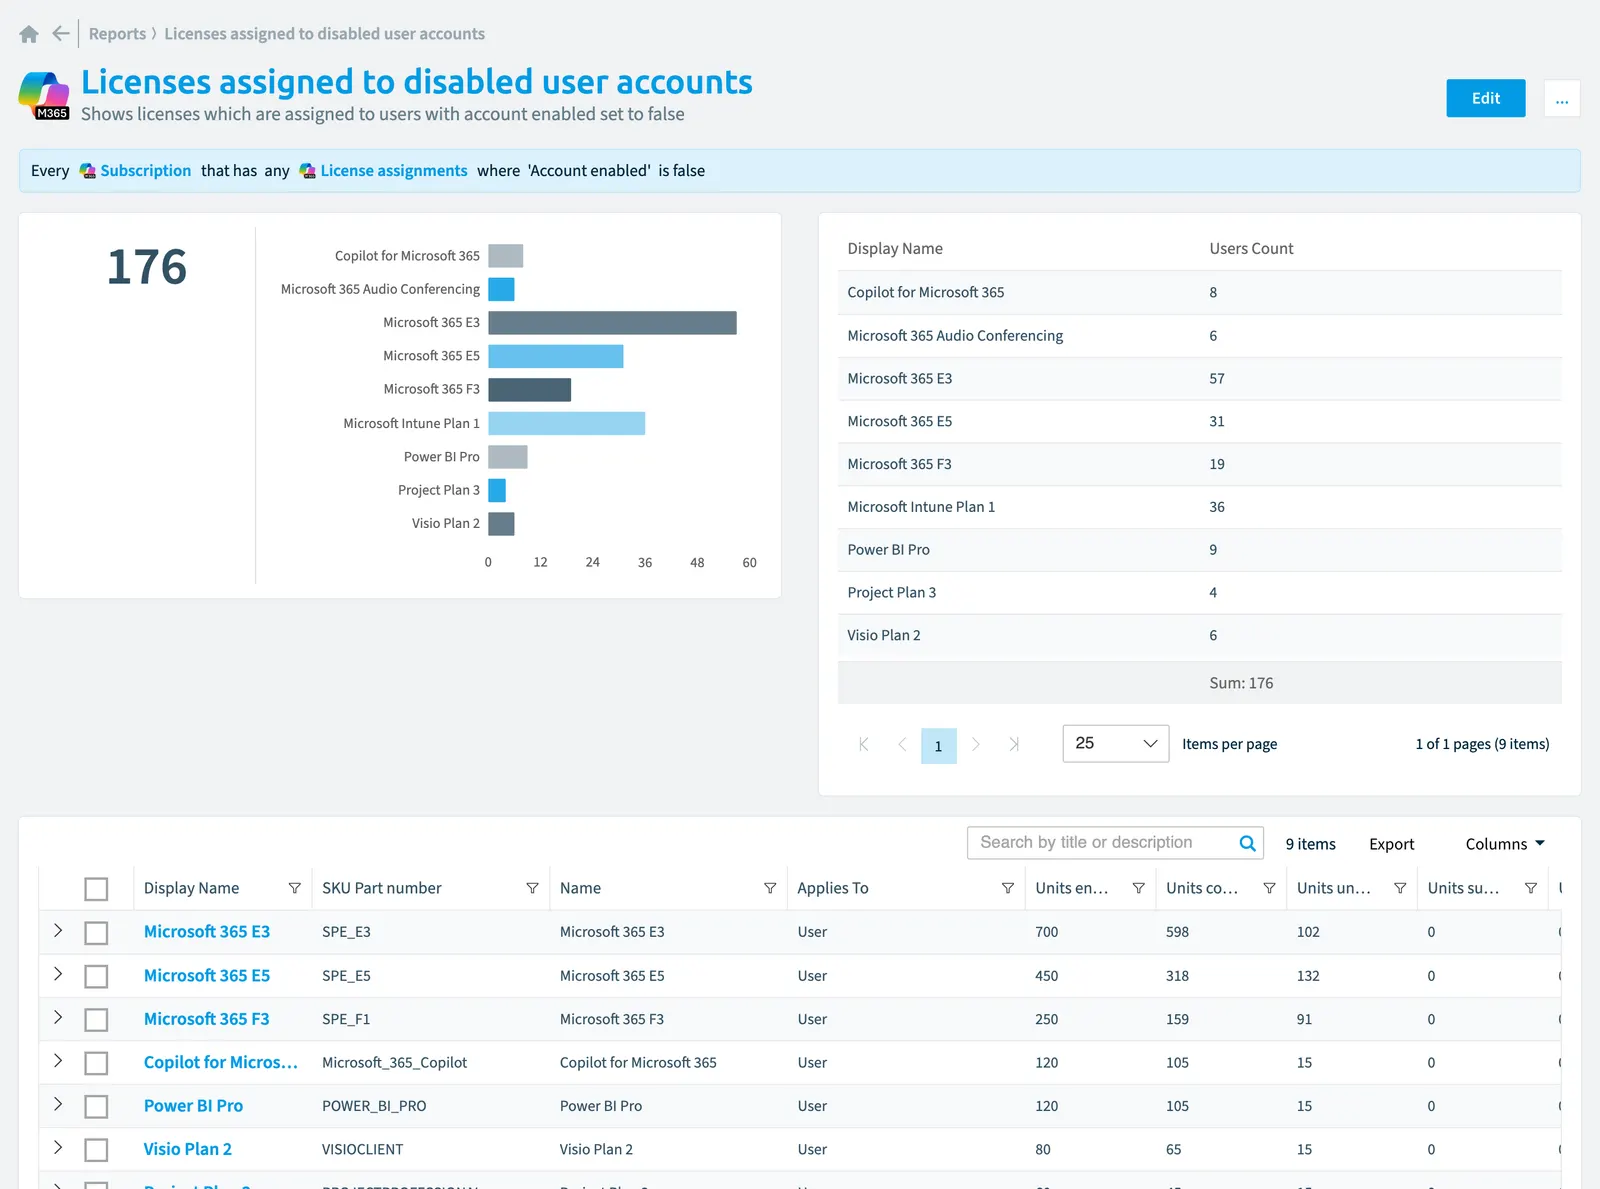Screen dimensions: 1600x1189
Task: Open the more options ellipsis menu
Action: pyautogui.click(x=1562, y=98)
